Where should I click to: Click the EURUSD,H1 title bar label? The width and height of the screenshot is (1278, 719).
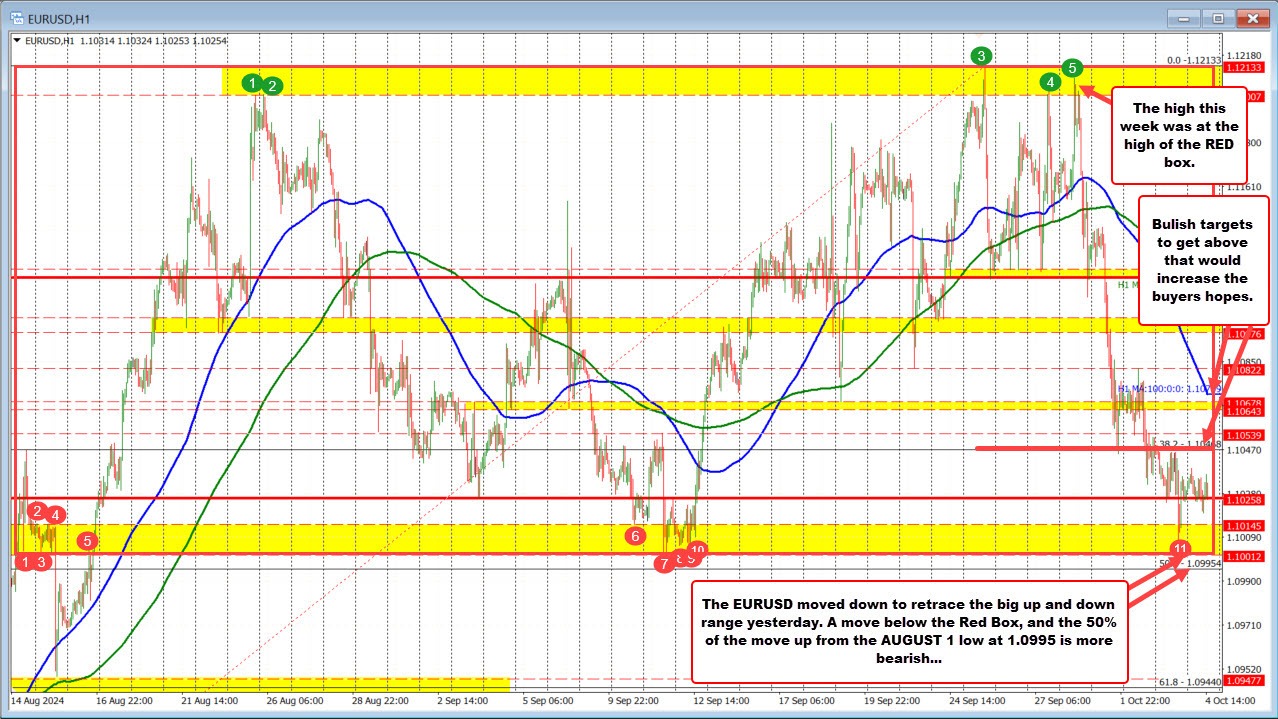[60, 18]
